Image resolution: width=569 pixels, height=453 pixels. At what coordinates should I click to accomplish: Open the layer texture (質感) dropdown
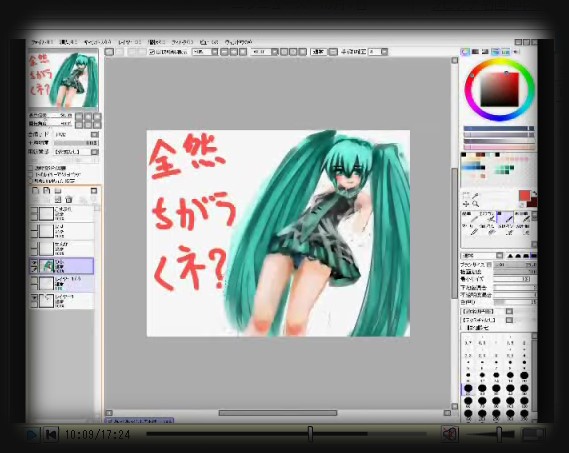click(x=94, y=152)
